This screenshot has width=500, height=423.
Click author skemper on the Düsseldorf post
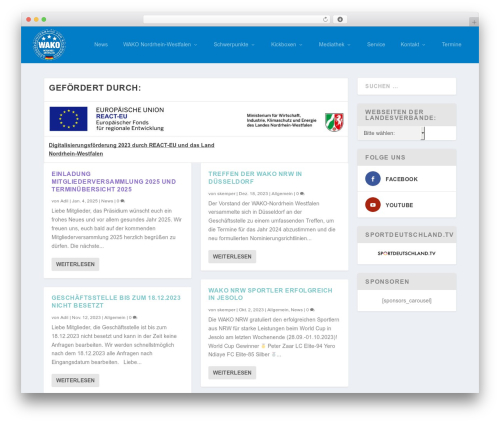click(x=226, y=193)
